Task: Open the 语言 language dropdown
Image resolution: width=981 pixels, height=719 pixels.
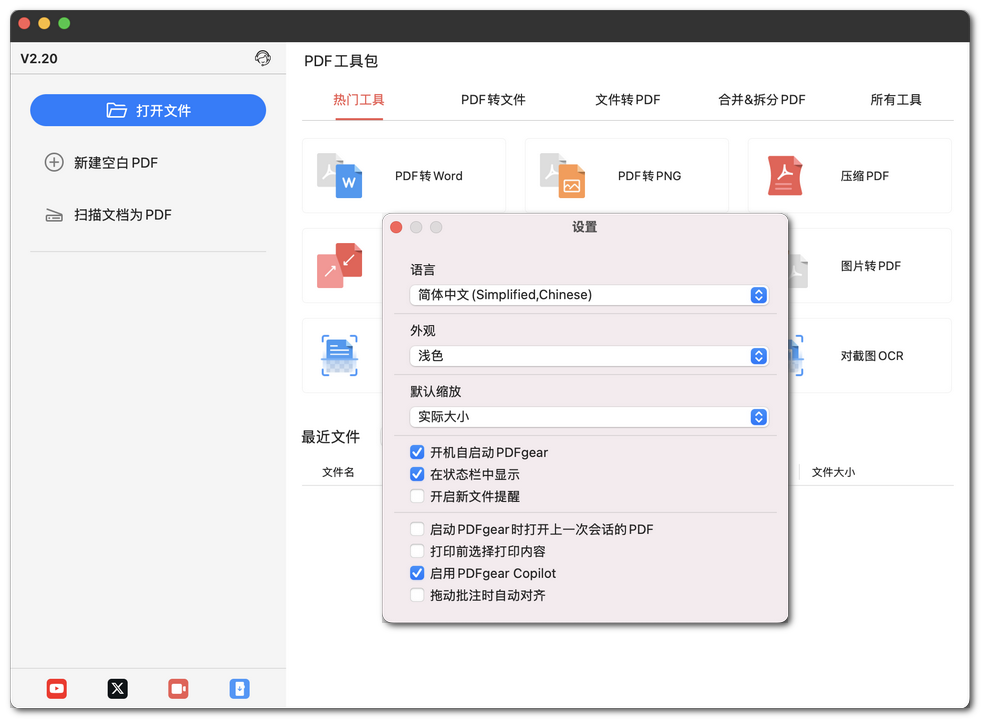Action: (x=589, y=295)
